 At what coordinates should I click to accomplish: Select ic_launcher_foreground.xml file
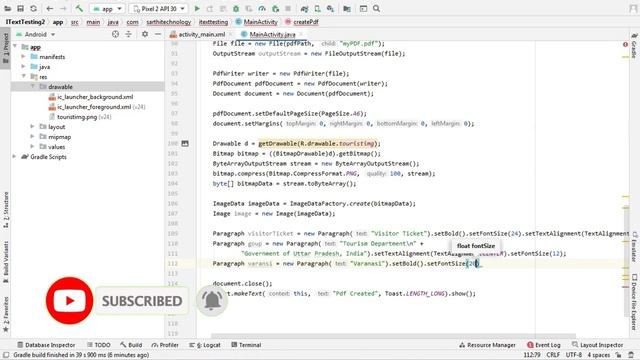coord(94,107)
